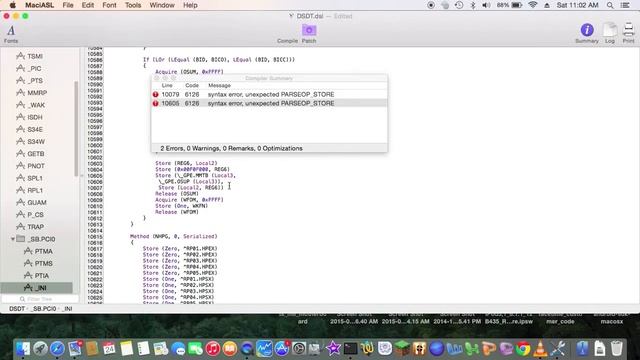Open the Patch tool in toolbar
This screenshot has width=640, height=360.
[309, 33]
